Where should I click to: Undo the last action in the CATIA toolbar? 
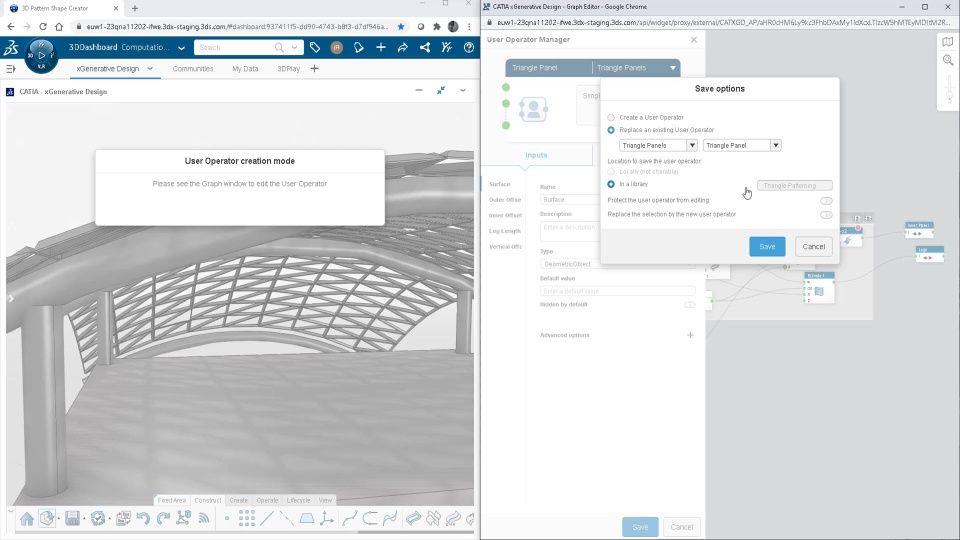tap(143, 519)
